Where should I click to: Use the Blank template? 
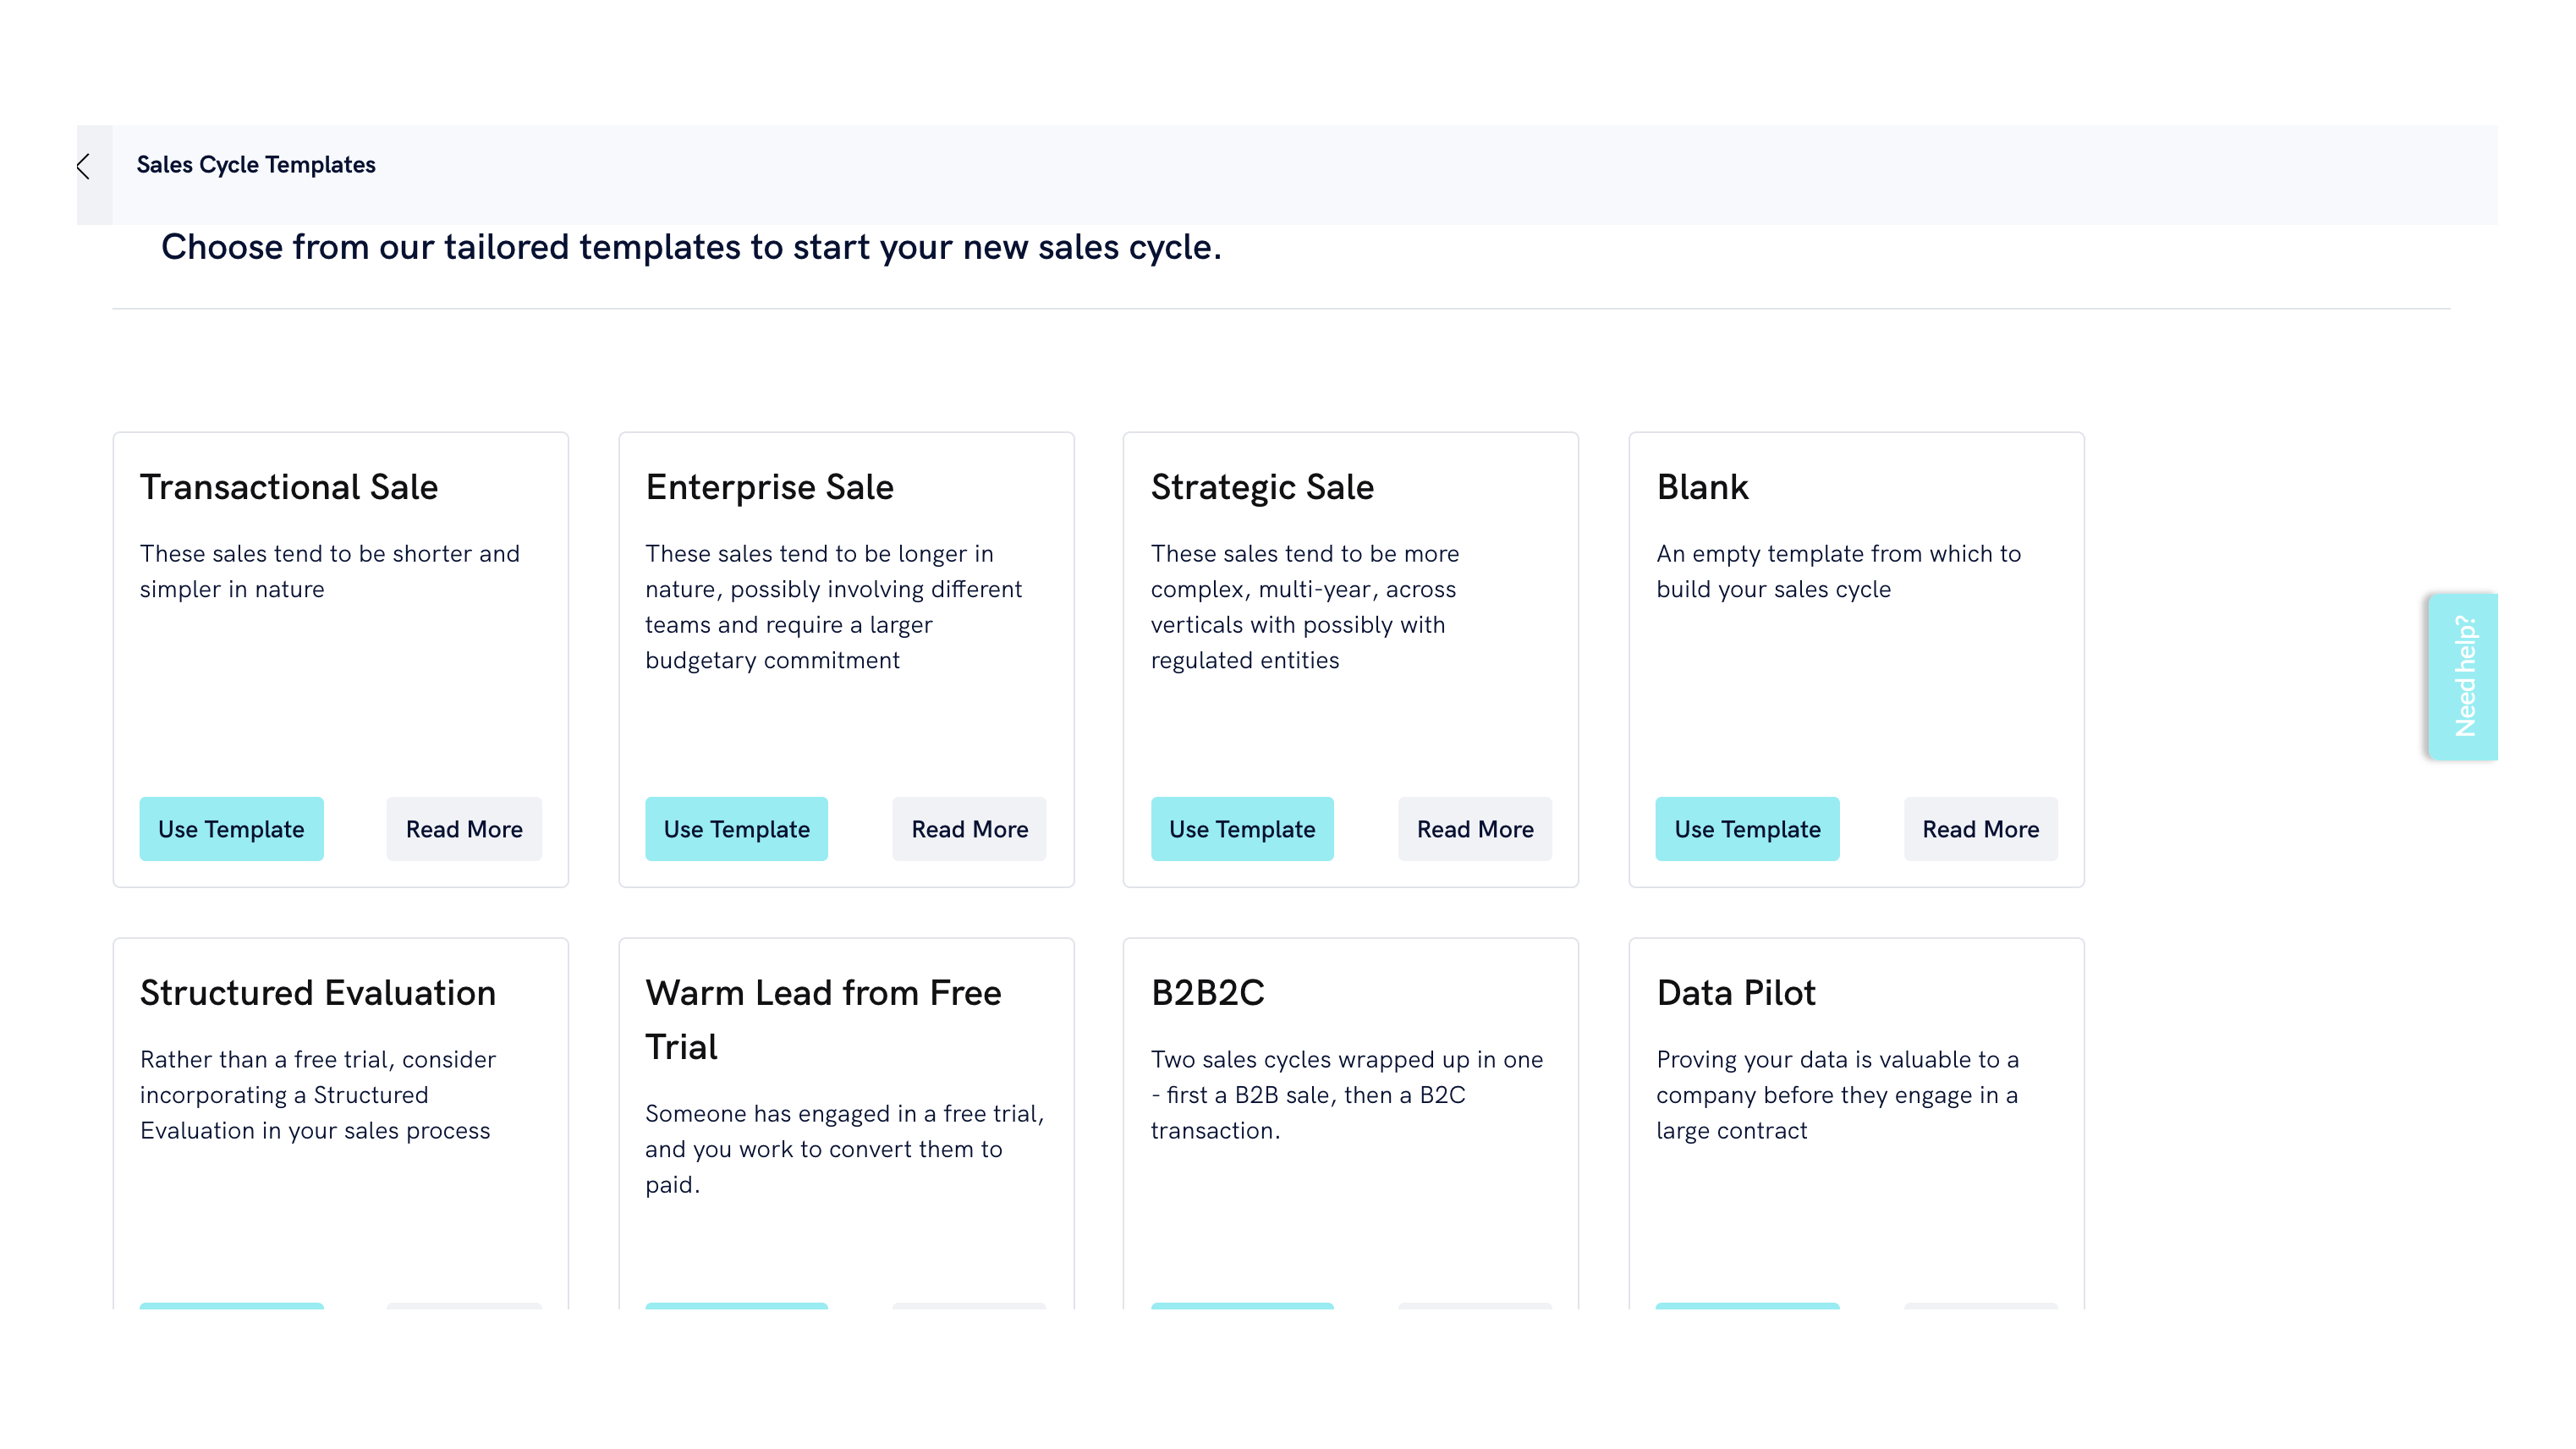(x=1747, y=828)
